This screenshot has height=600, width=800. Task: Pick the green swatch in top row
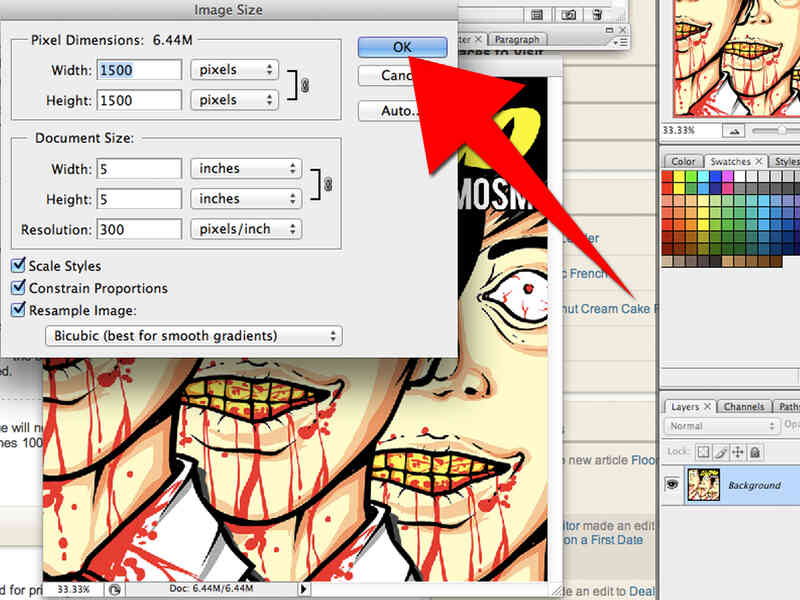pos(691,177)
